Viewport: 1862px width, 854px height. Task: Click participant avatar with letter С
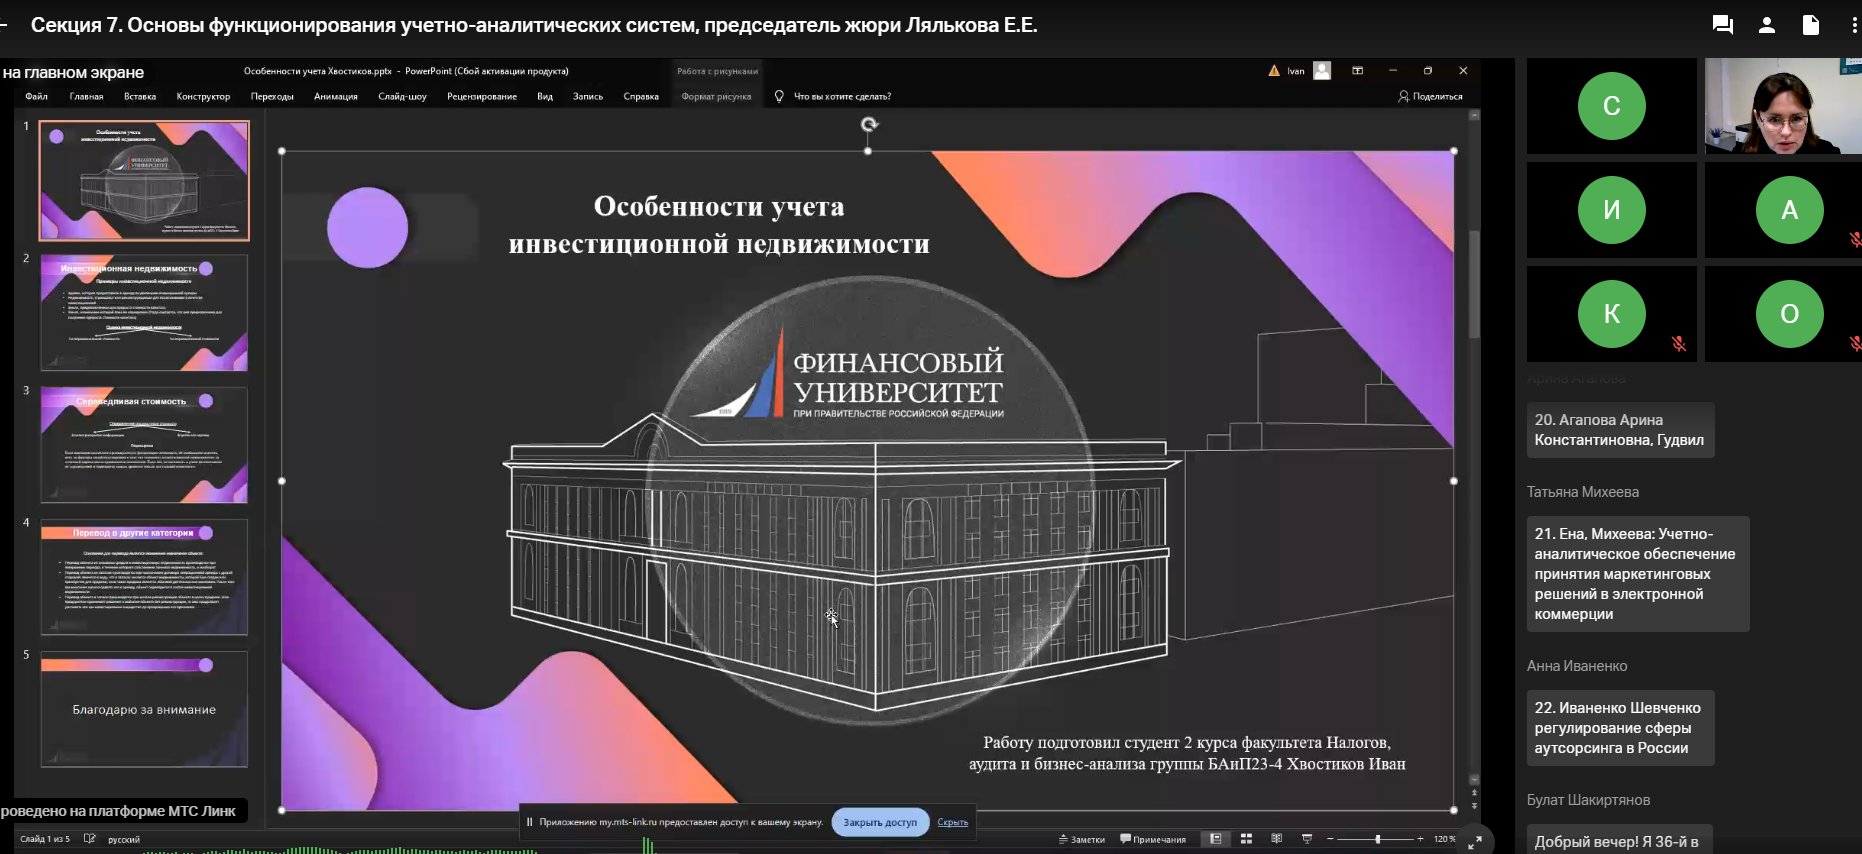pyautogui.click(x=1611, y=106)
